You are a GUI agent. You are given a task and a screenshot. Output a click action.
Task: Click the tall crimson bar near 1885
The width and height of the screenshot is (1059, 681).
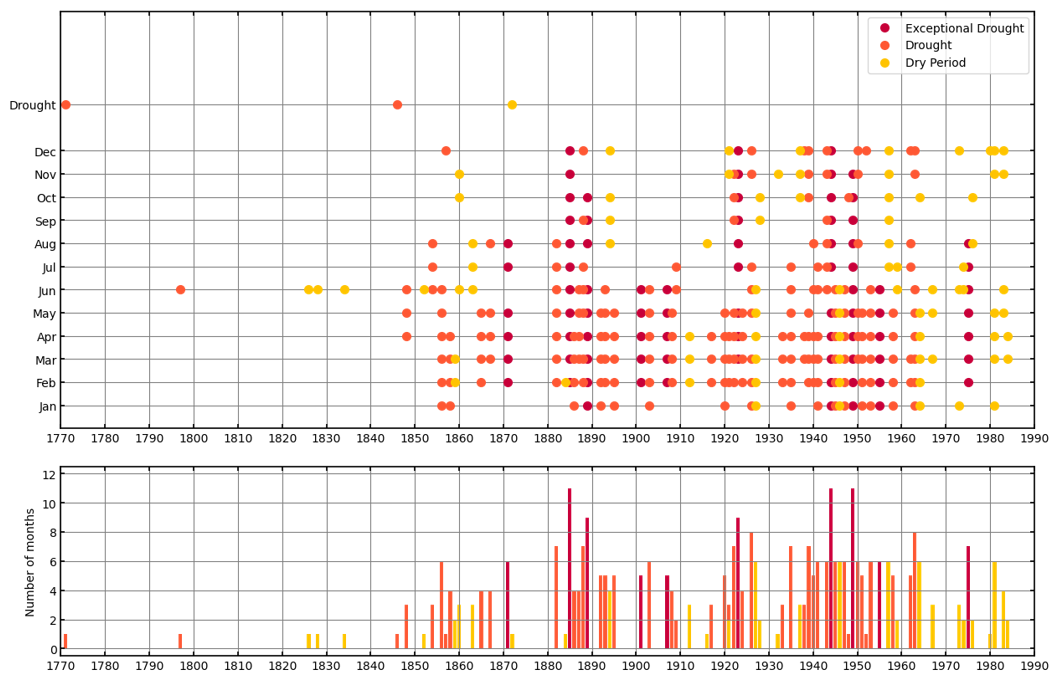tap(570, 568)
